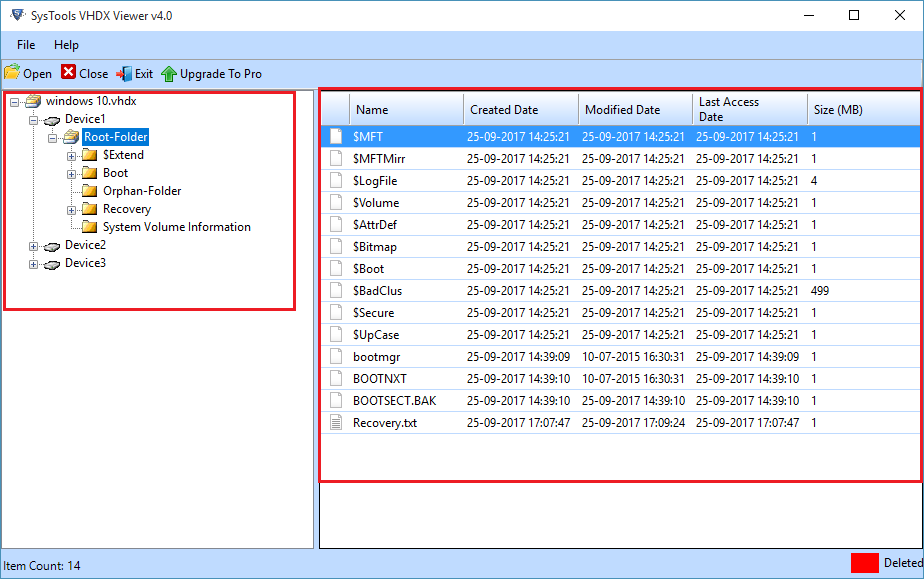Click Upgrade To Pro button text
The image size is (924, 579).
point(221,74)
